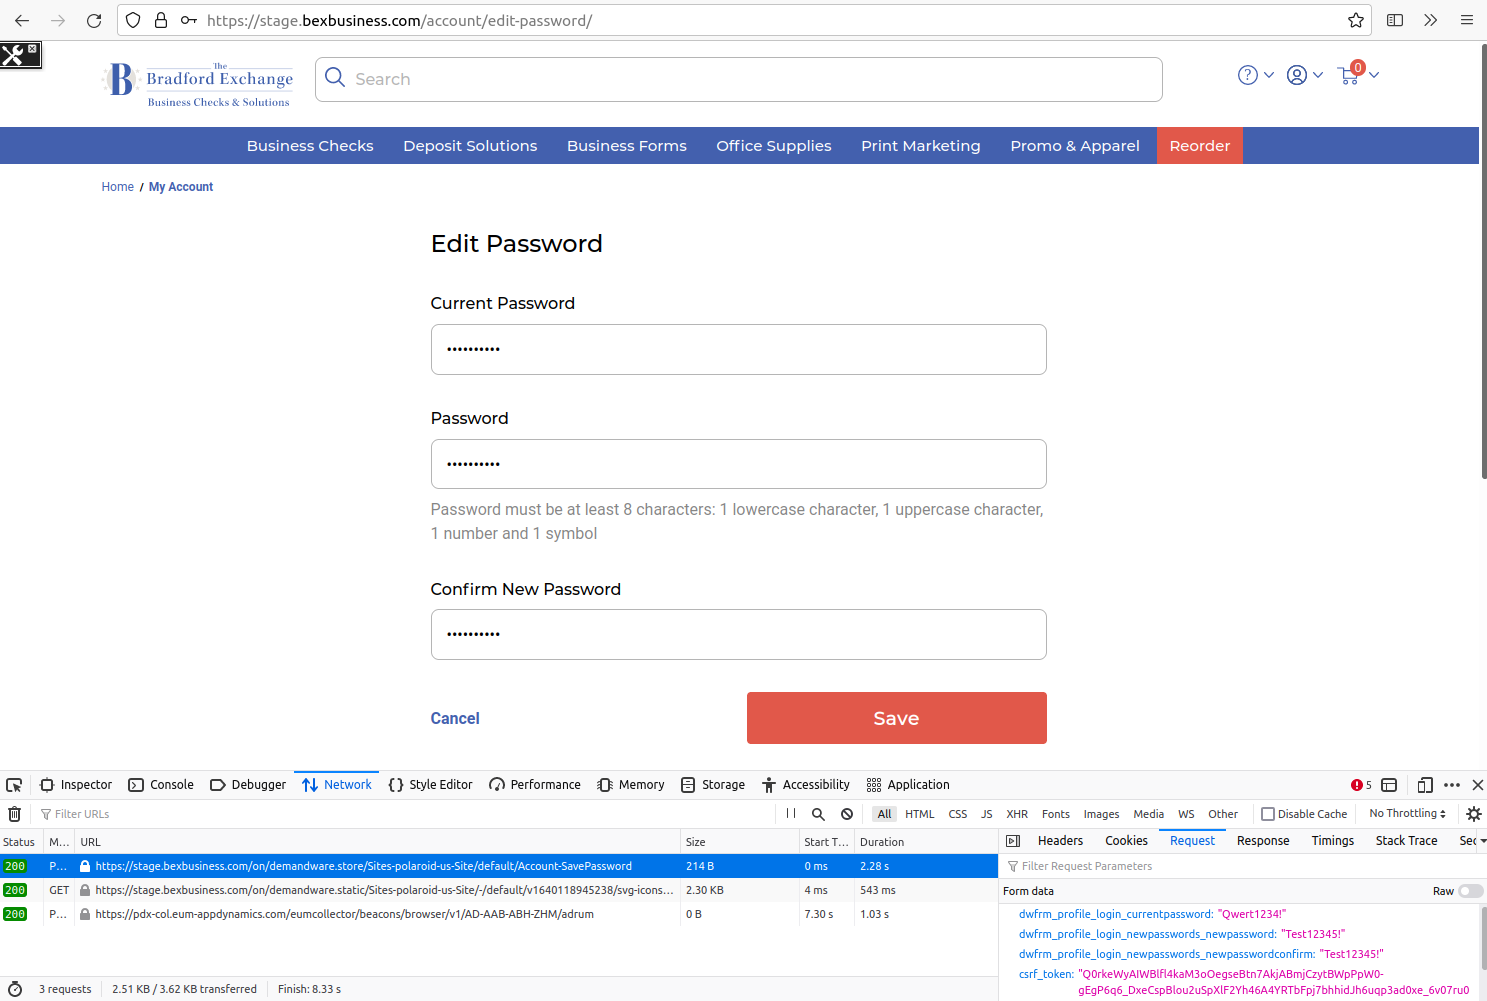Clear network log with the trash icon
The width and height of the screenshot is (1487, 1001).
point(15,814)
